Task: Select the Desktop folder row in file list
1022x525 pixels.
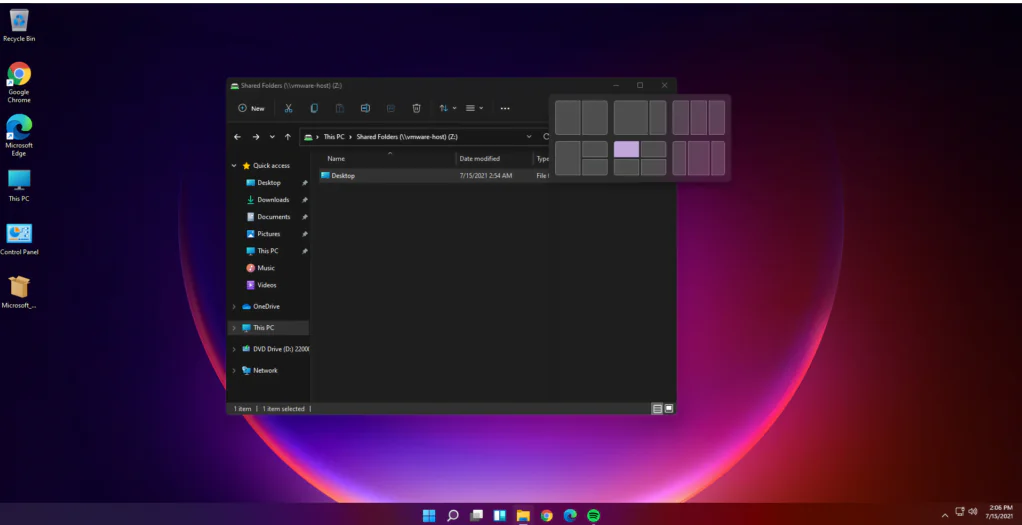Action: click(x=435, y=175)
